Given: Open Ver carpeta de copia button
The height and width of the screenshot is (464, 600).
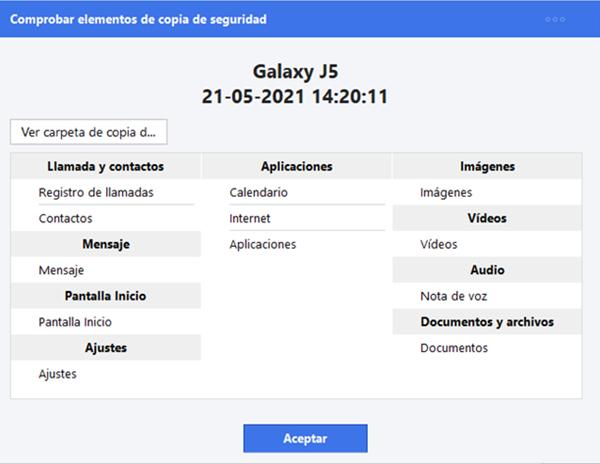Looking at the screenshot, I should (x=89, y=132).
